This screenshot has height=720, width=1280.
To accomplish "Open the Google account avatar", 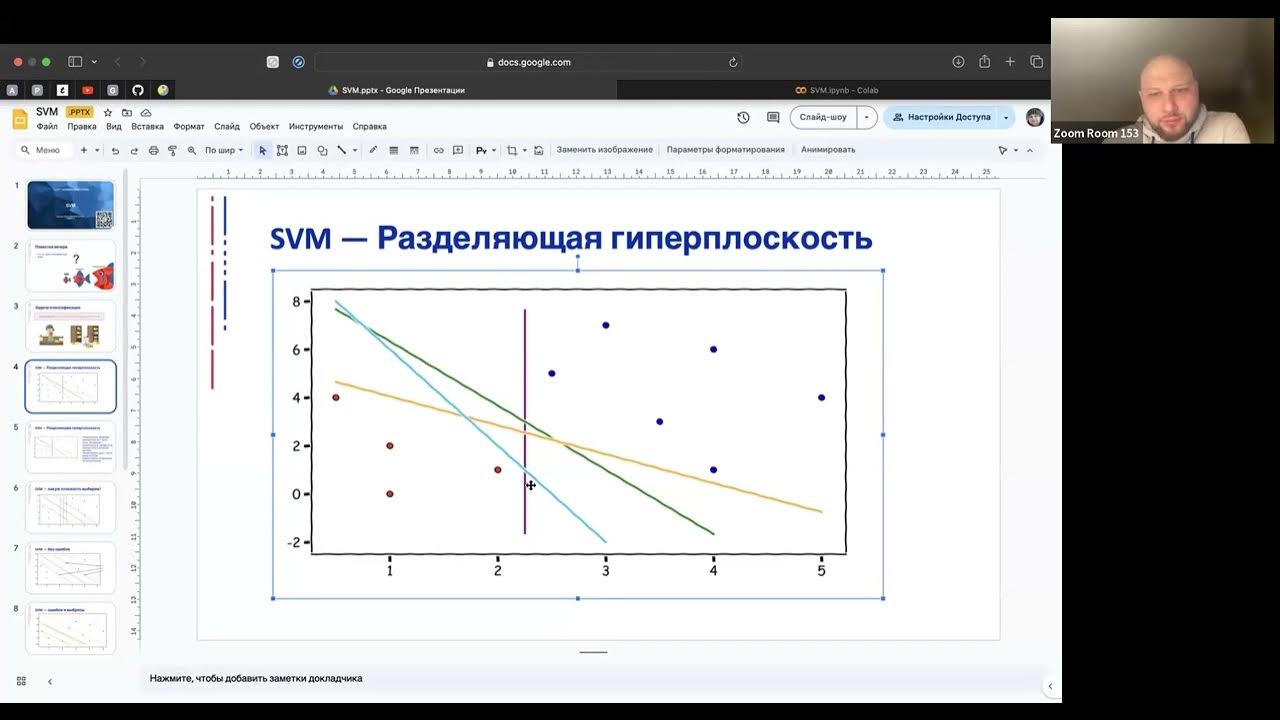I will coord(1035,117).
